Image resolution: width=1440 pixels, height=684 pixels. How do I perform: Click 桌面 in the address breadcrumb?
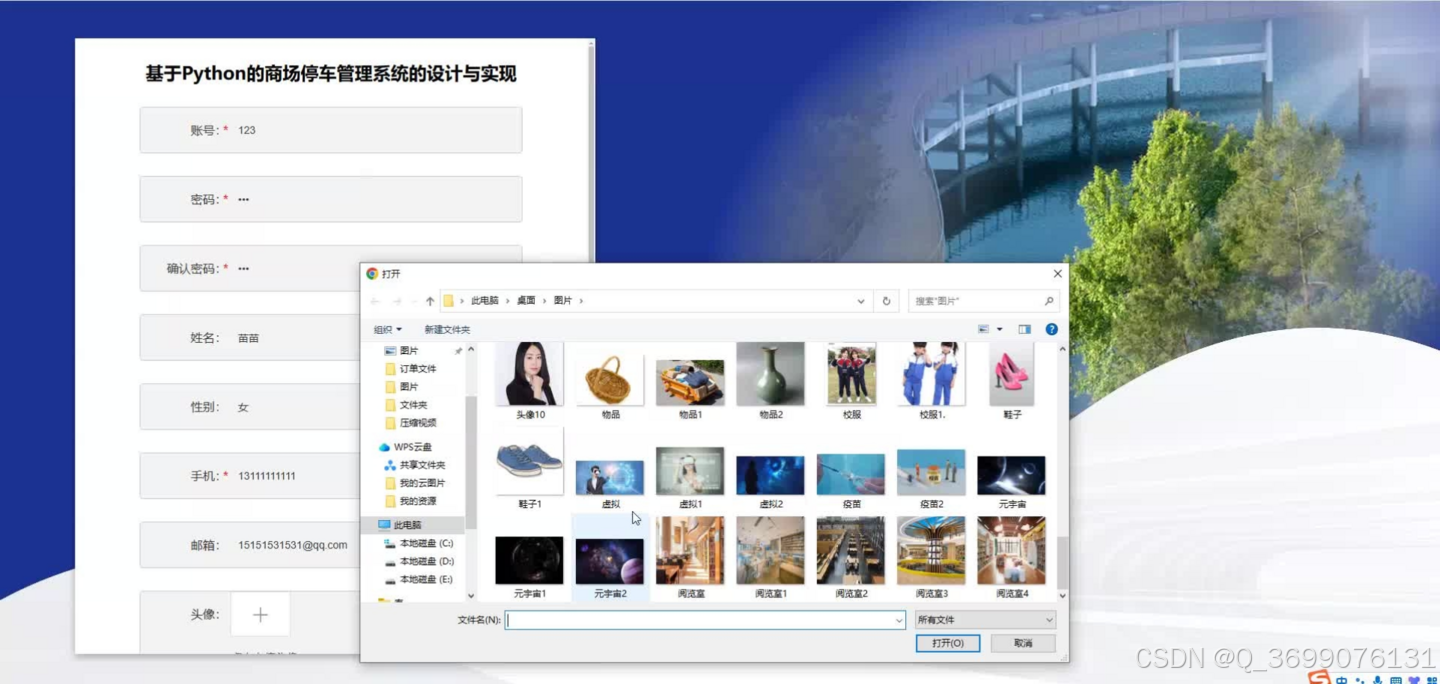click(x=526, y=301)
